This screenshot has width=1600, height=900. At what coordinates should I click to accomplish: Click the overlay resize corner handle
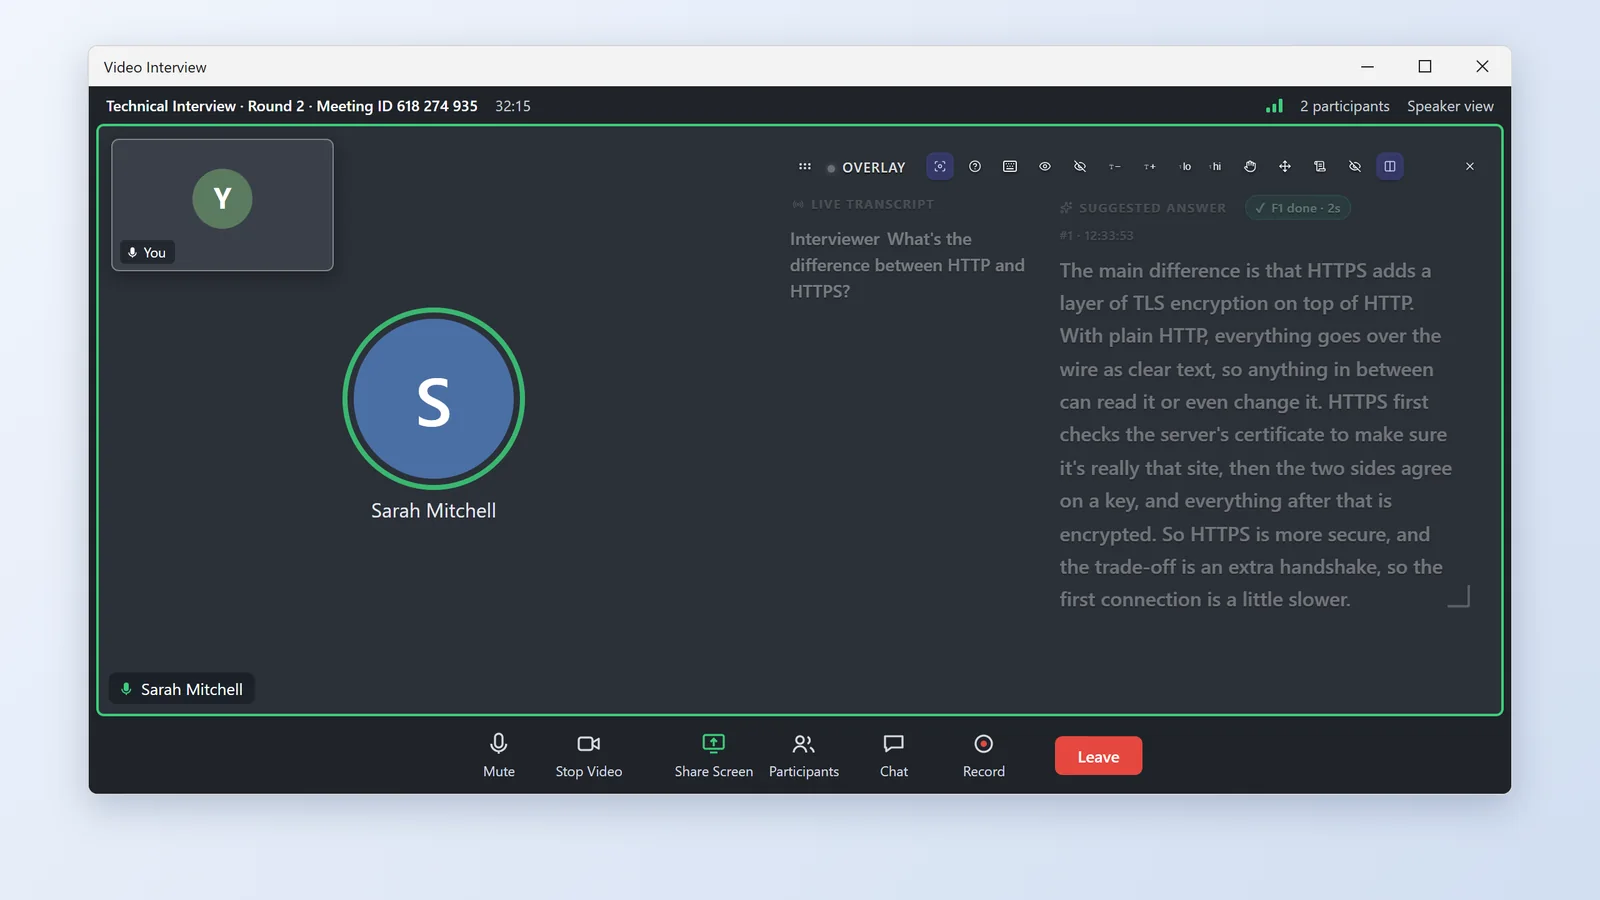[x=1459, y=597]
